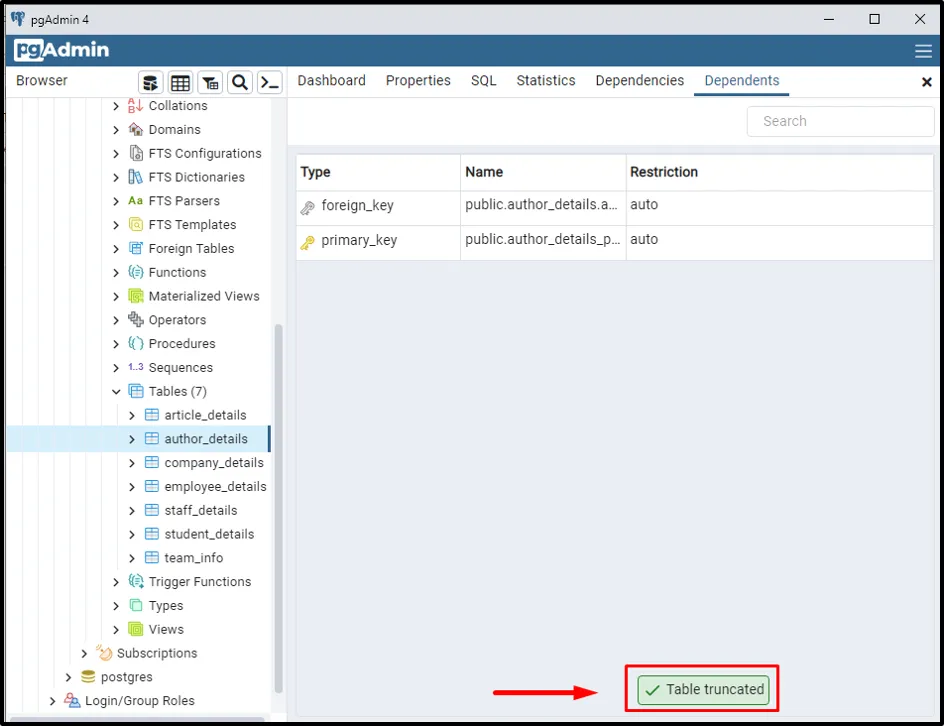
Task: Select the student_details table
Action: [209, 534]
